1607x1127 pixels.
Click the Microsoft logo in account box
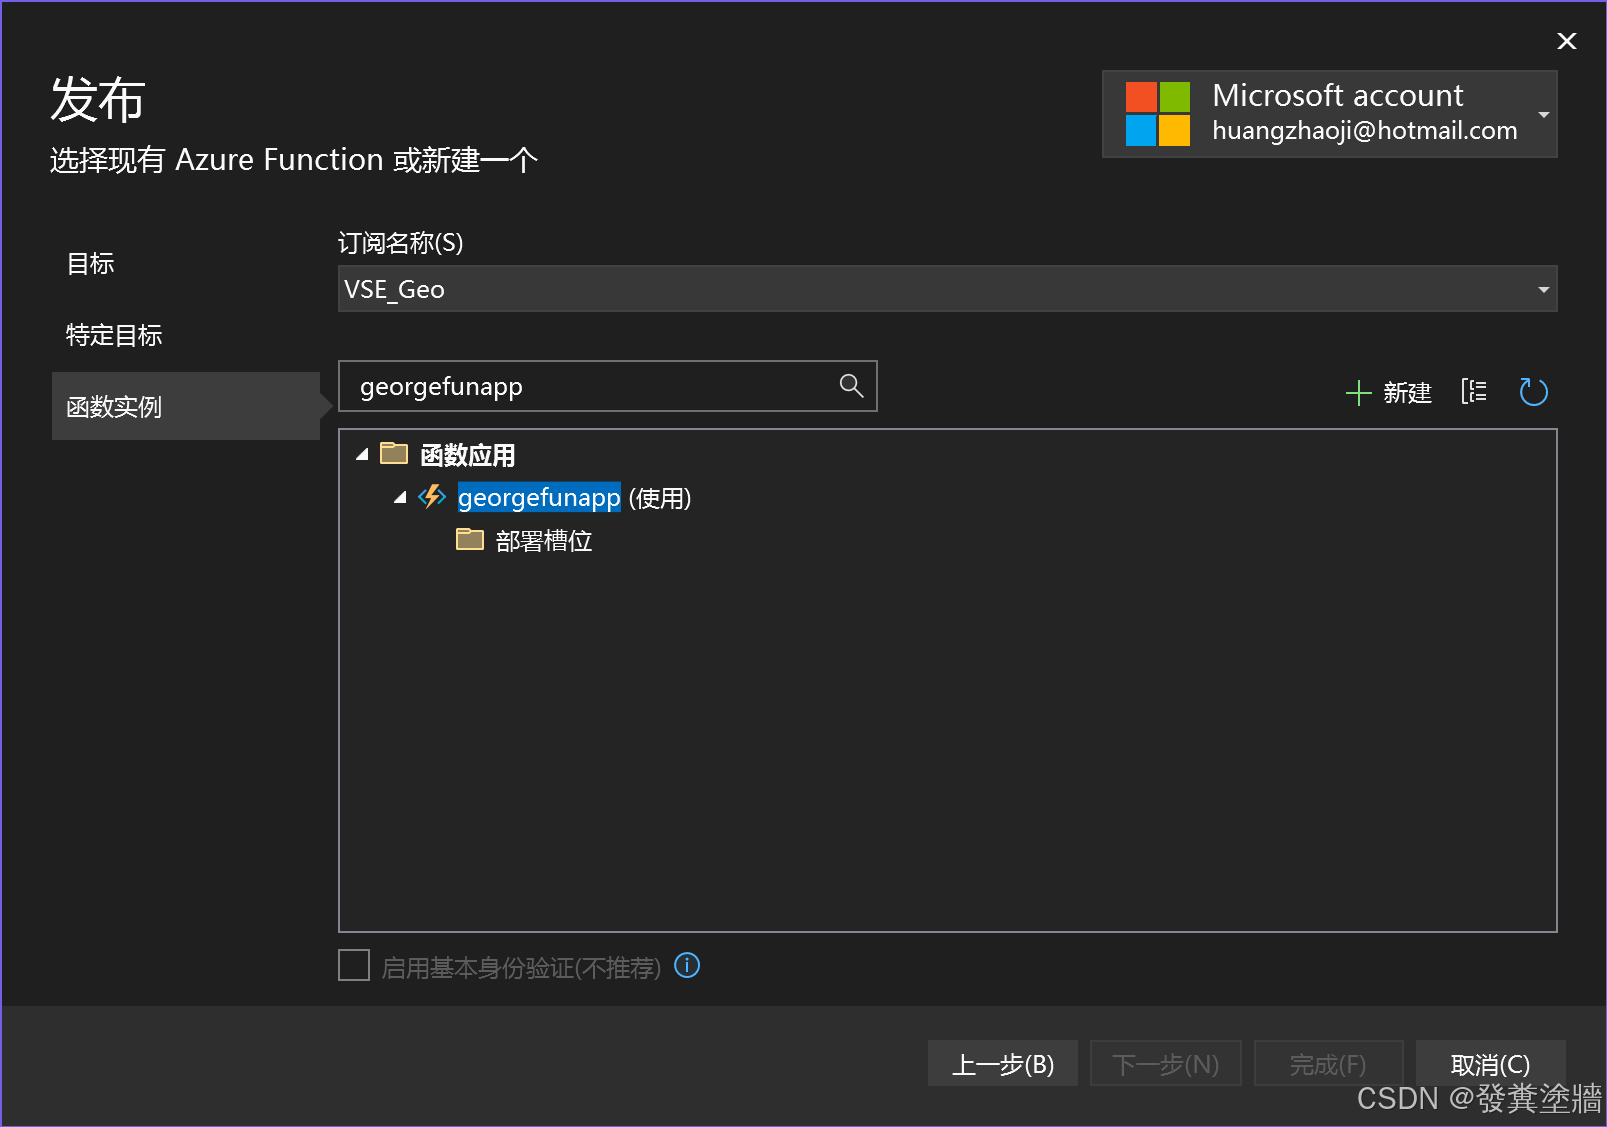click(1158, 114)
